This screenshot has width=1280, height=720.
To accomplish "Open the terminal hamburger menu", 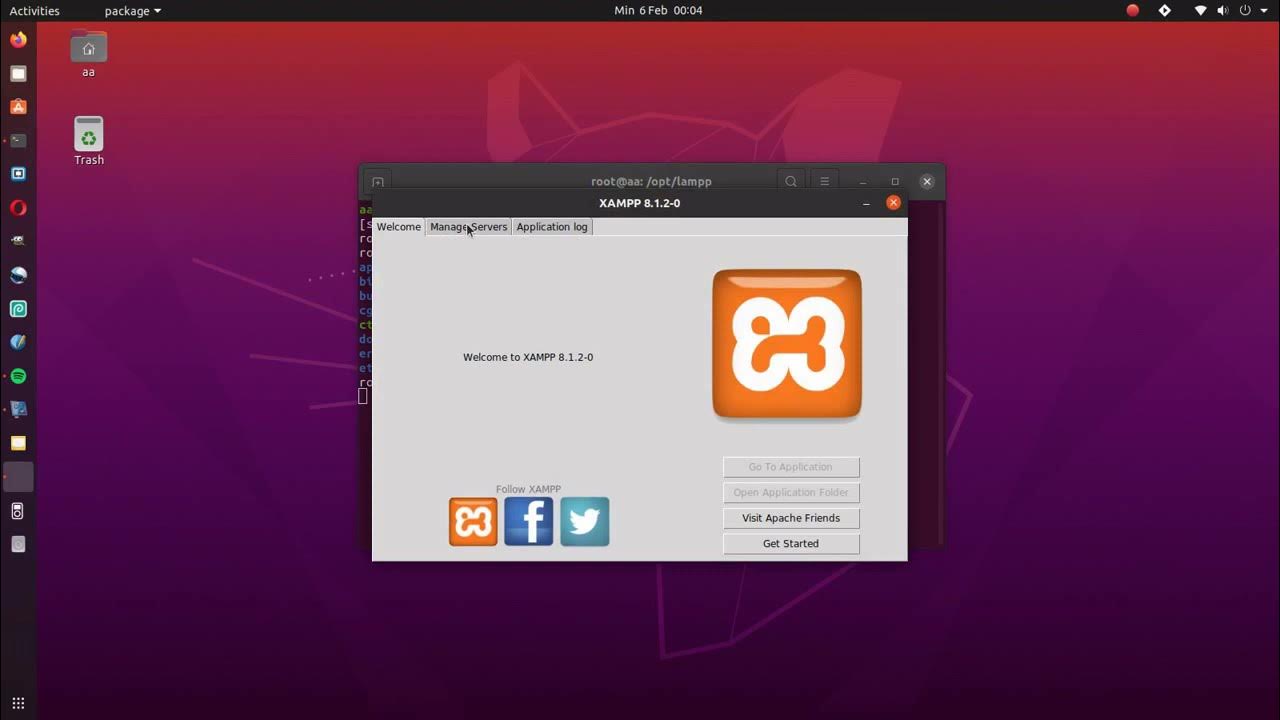I will [x=824, y=182].
